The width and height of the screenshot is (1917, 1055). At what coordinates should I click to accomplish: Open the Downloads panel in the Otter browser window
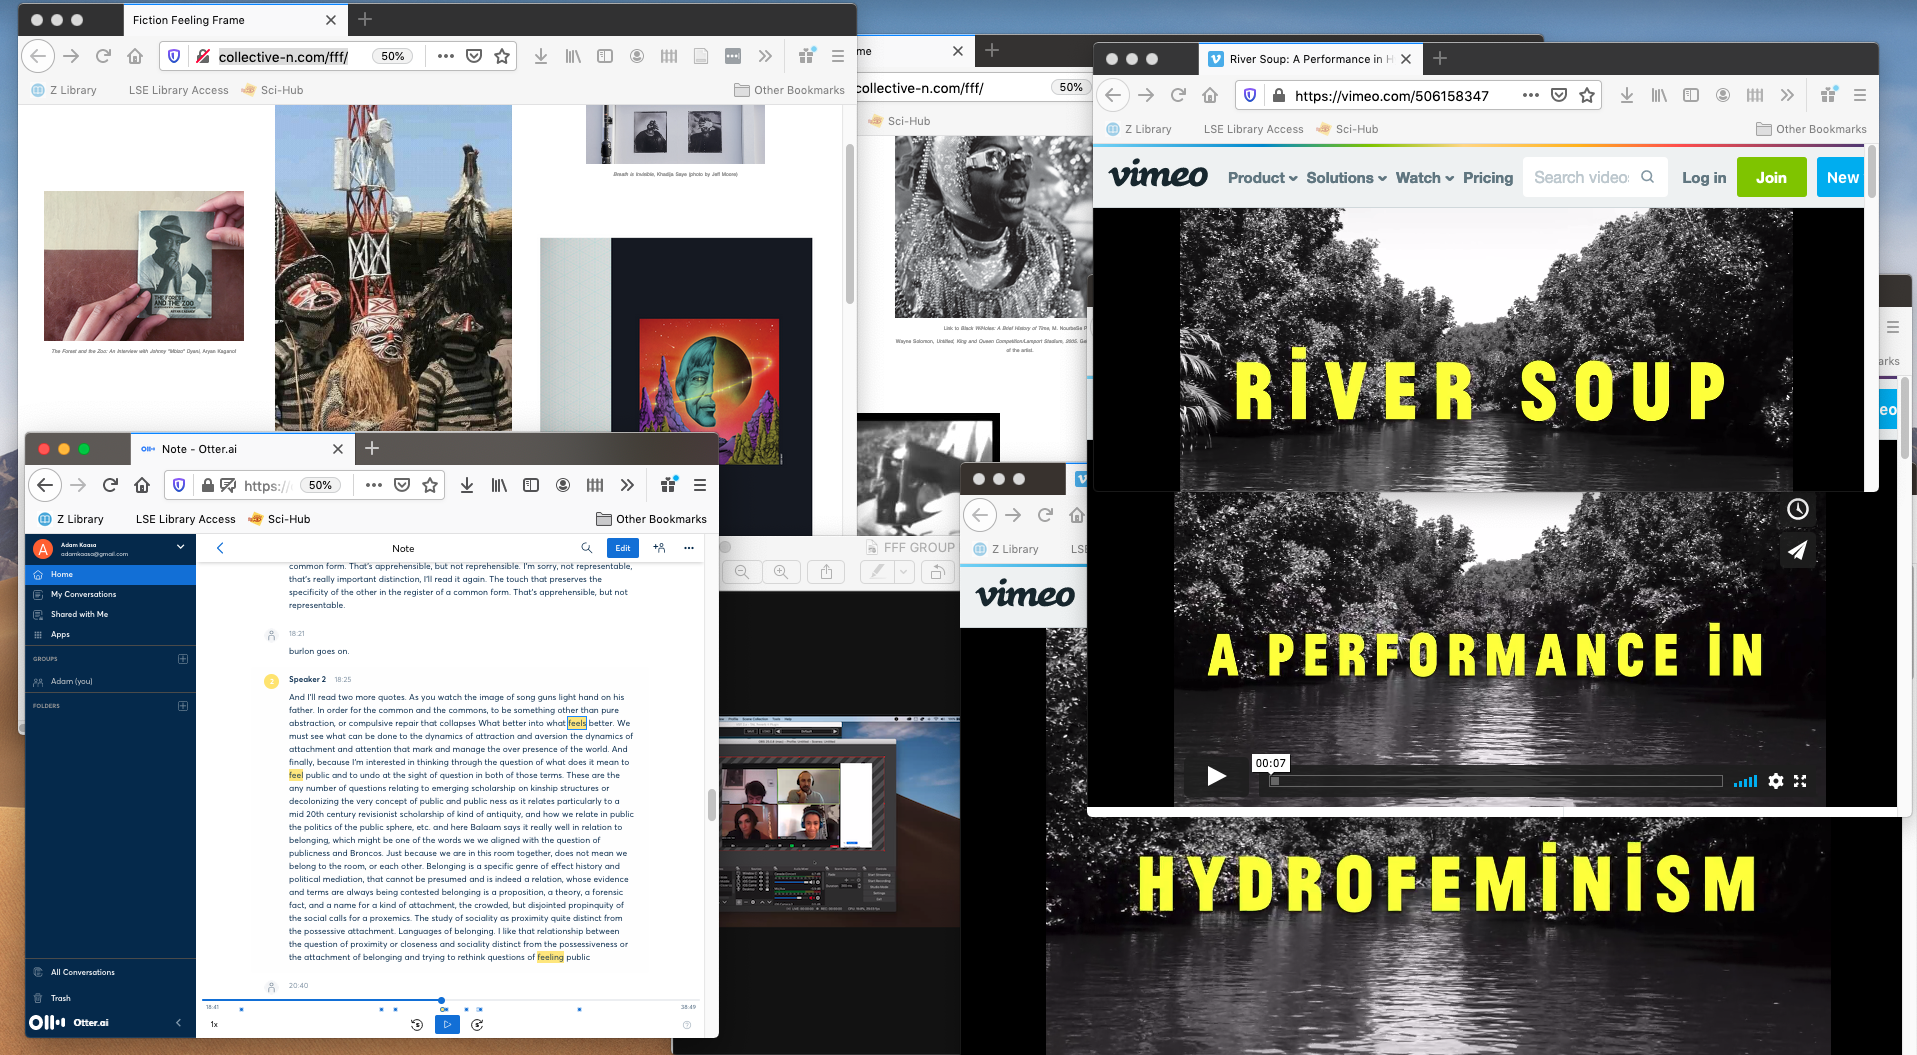tap(467, 485)
